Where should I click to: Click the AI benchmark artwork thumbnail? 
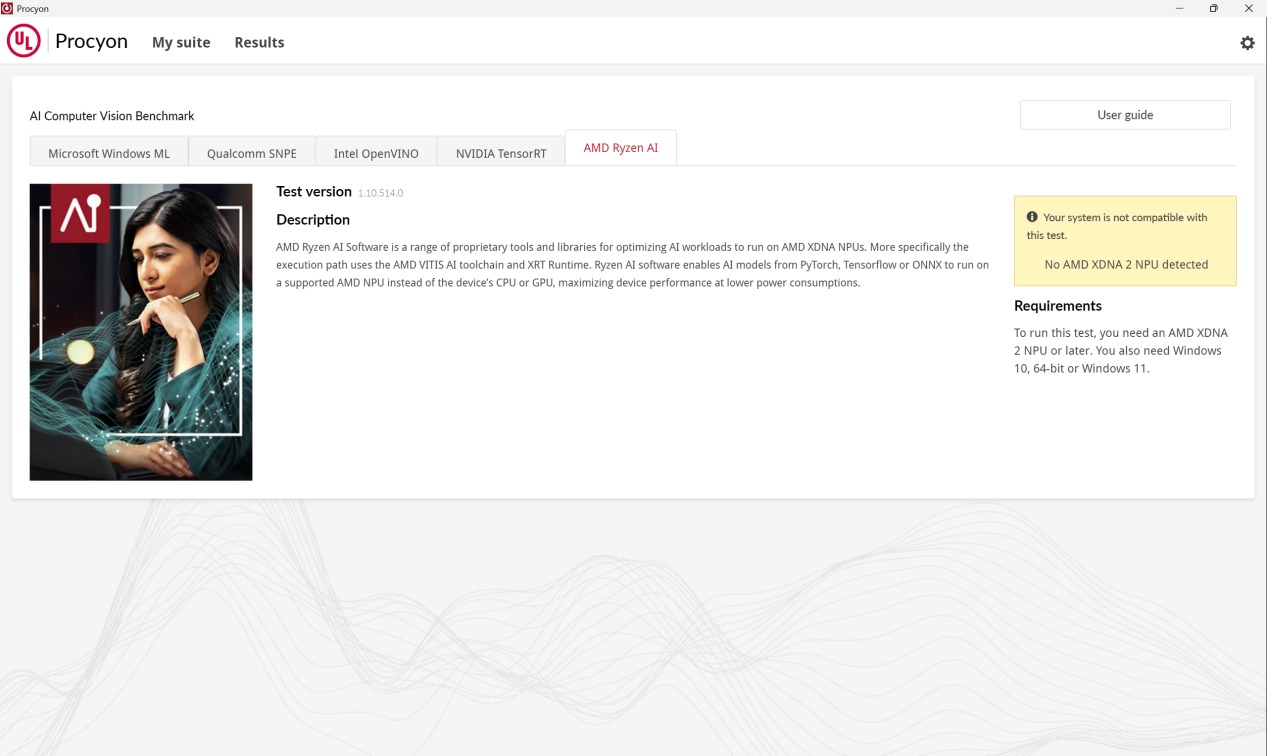click(141, 332)
